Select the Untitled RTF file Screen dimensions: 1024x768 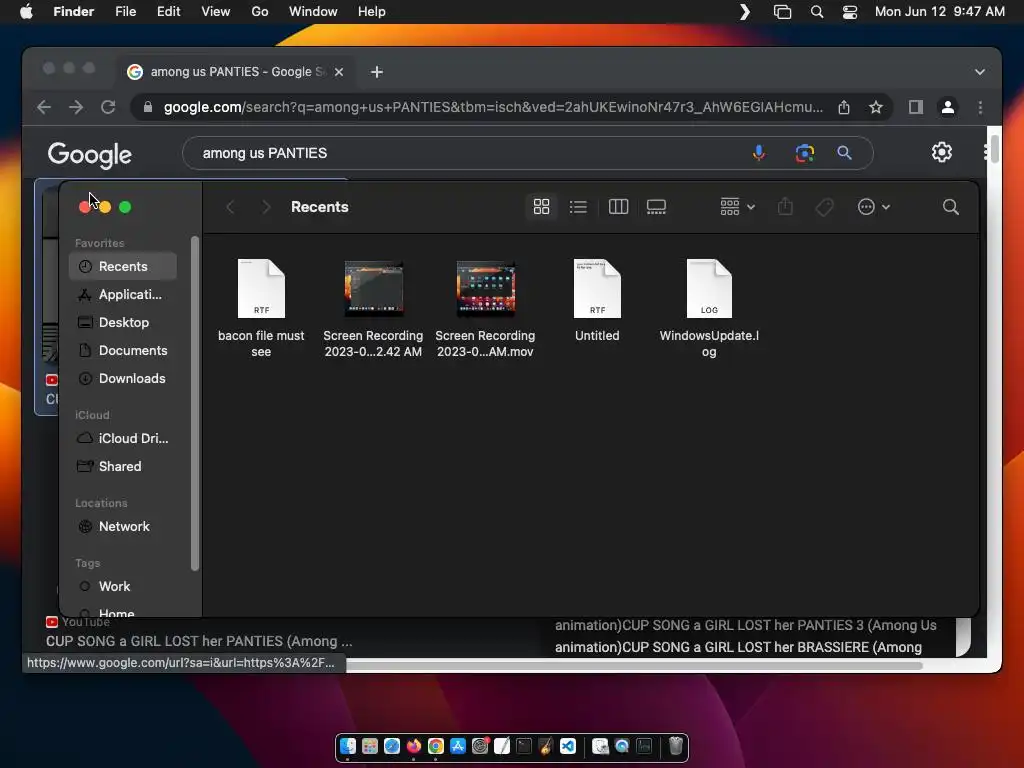point(597,302)
